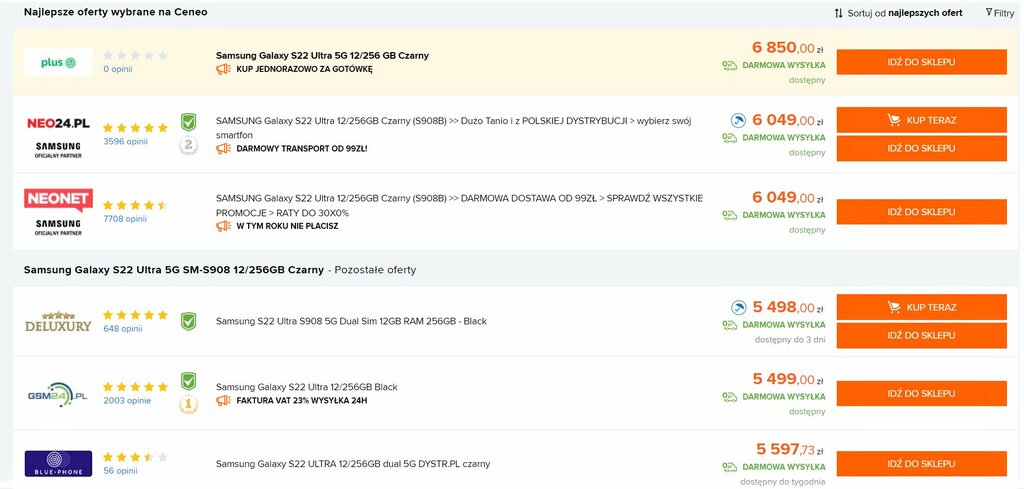This screenshot has height=489, width=1024.
Task: Open the Blue Phone shop logo
Action: pyautogui.click(x=58, y=464)
